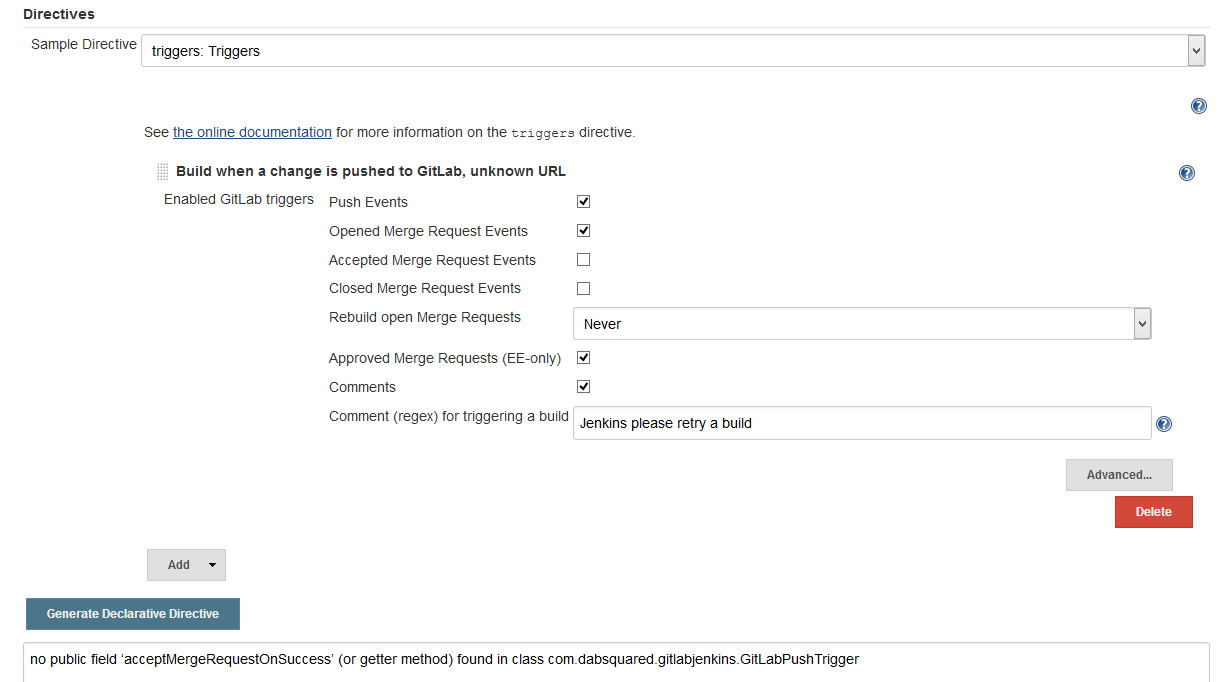The height and width of the screenshot is (682, 1222).
Task: Click the 'Build when a change is pushed' title
Action: click(x=371, y=171)
